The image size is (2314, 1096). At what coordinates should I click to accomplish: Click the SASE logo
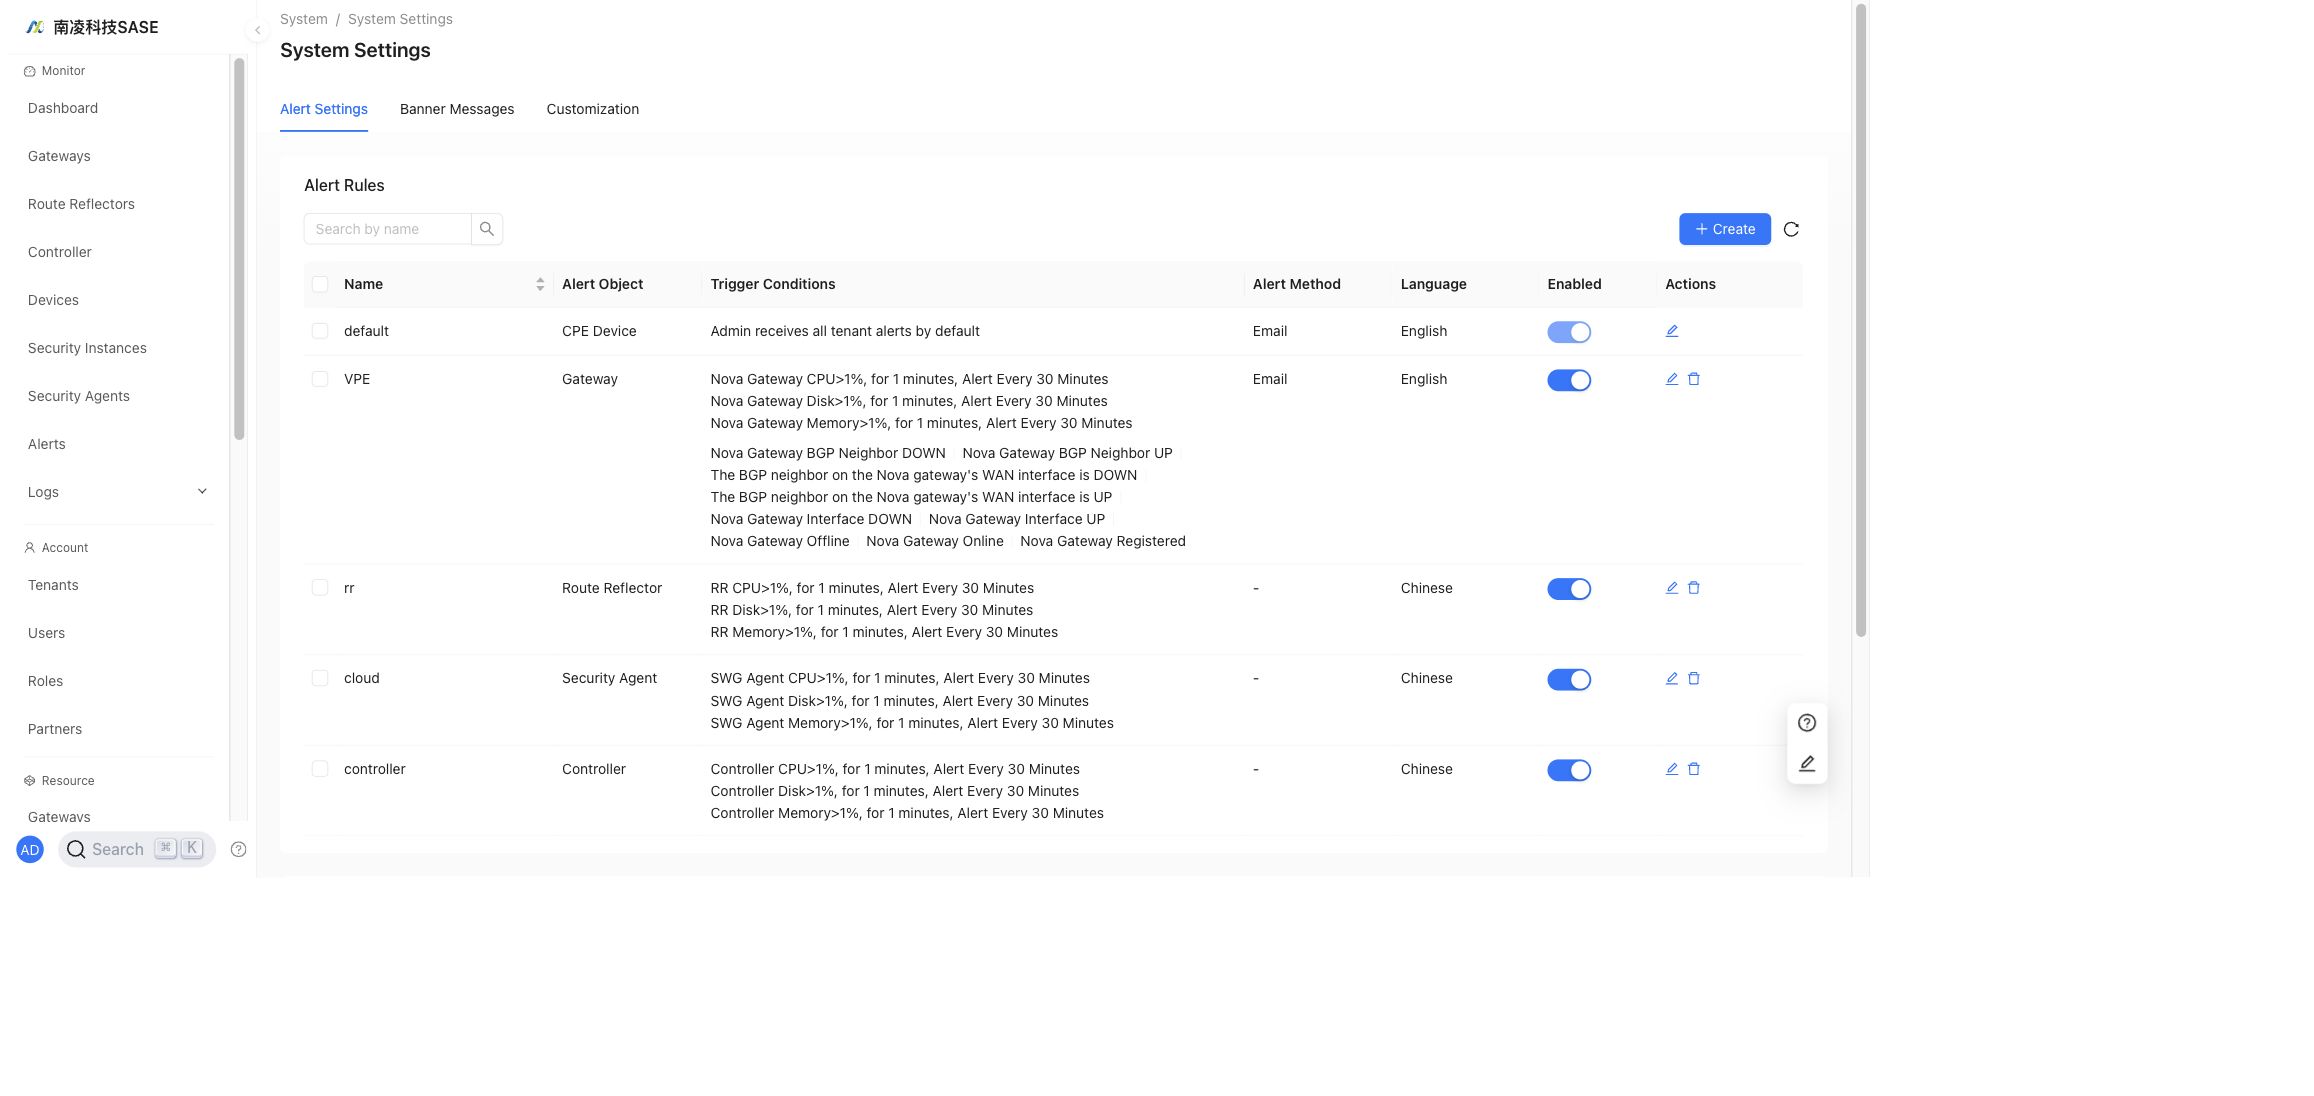pos(92,27)
